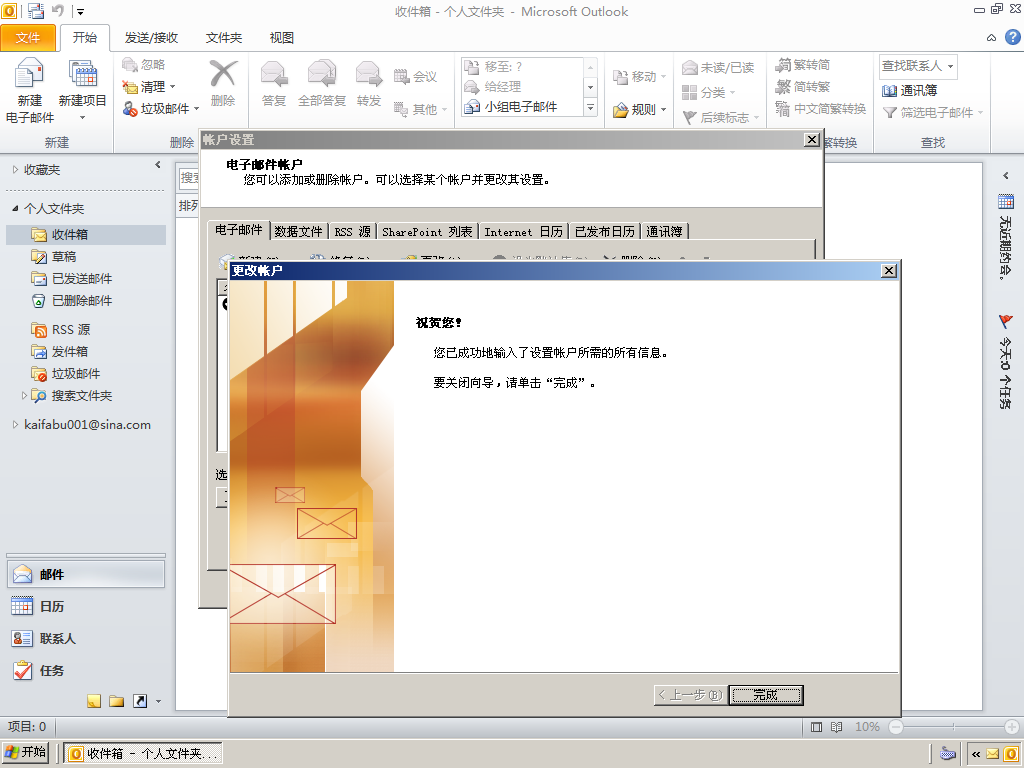1024x768 pixels.
Task: Open the Folder List icon in navigation pane
Action: click(116, 701)
